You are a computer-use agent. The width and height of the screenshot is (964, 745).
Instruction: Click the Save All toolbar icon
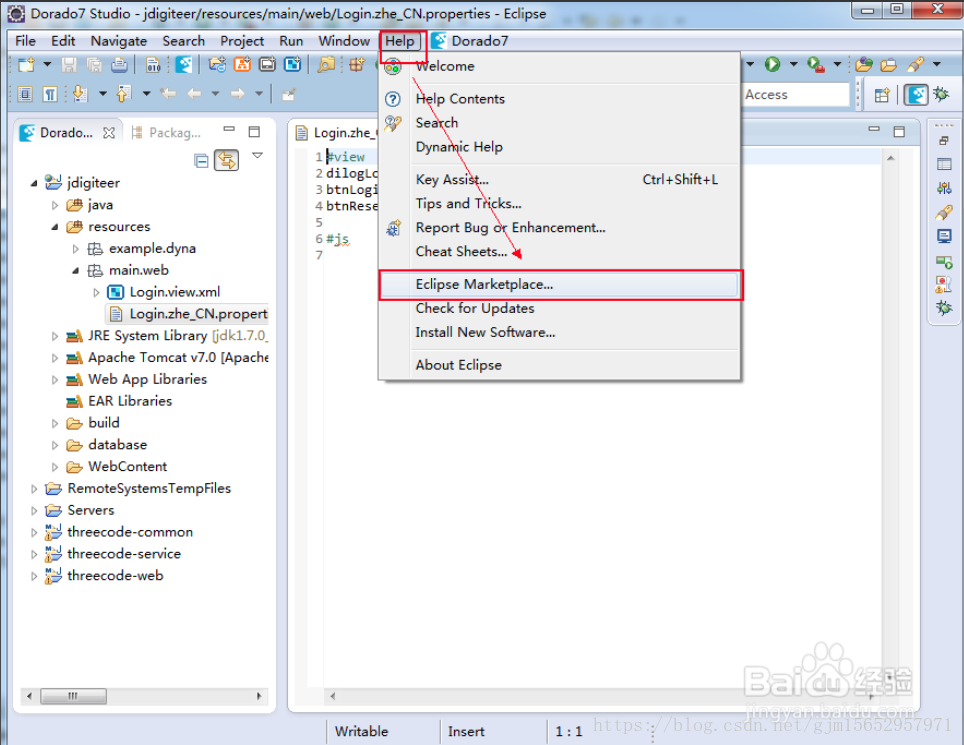(x=94, y=65)
